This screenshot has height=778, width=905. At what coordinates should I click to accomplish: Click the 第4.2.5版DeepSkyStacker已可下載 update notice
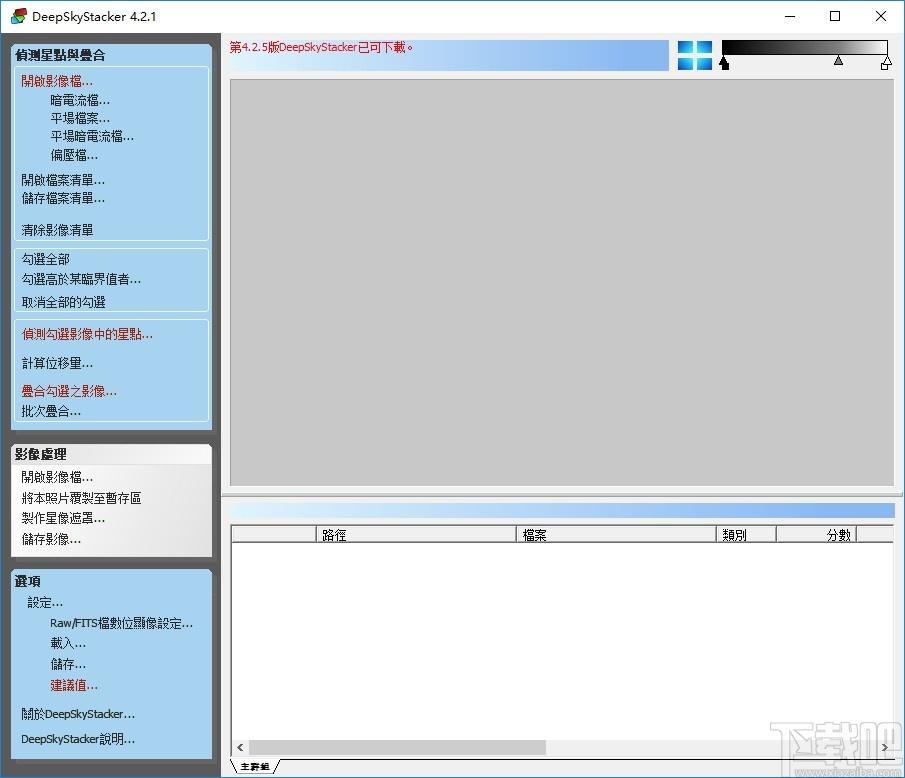pos(321,47)
